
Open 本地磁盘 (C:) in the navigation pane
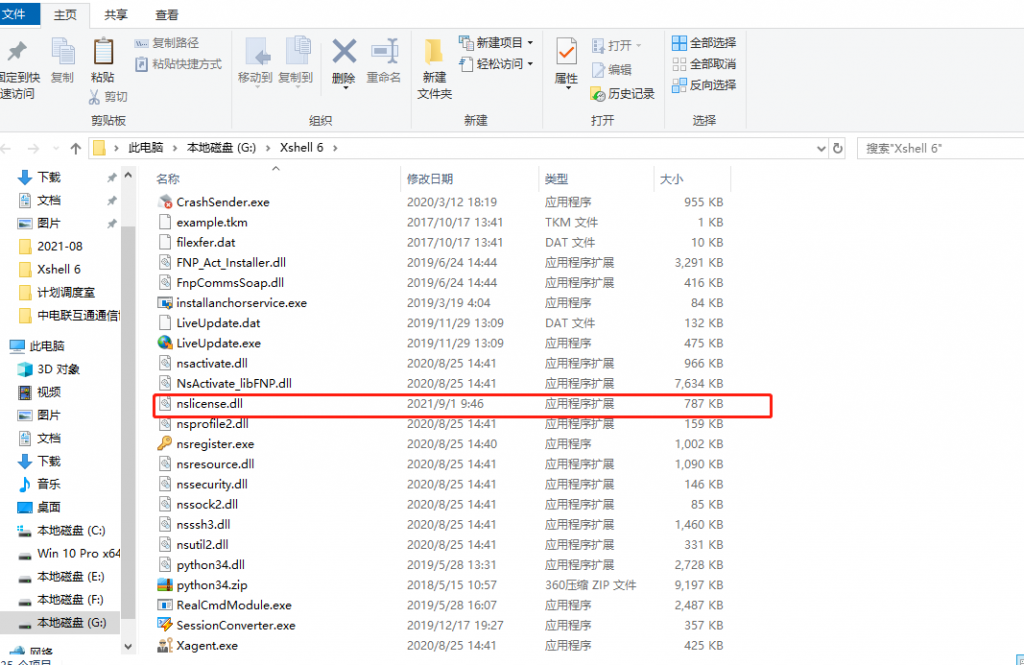[71, 530]
